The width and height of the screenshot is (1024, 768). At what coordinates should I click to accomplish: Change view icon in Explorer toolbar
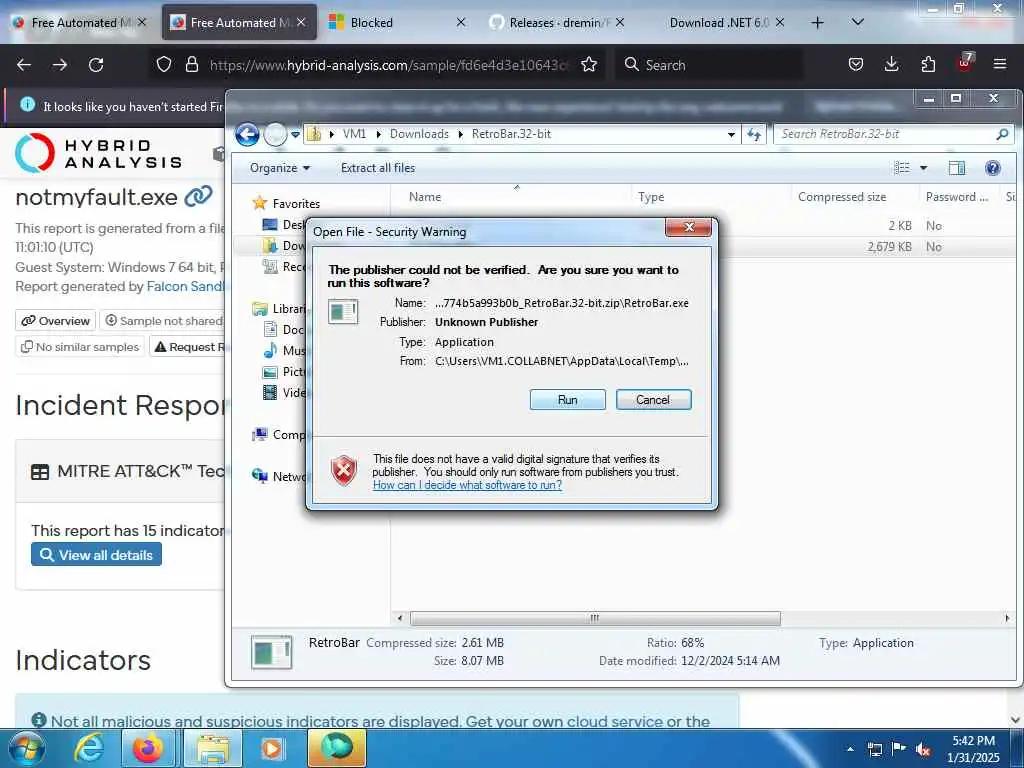click(x=901, y=168)
